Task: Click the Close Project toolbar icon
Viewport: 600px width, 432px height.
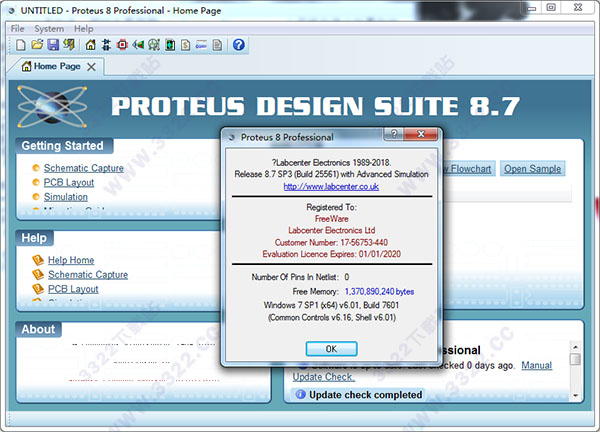Action: (69, 45)
